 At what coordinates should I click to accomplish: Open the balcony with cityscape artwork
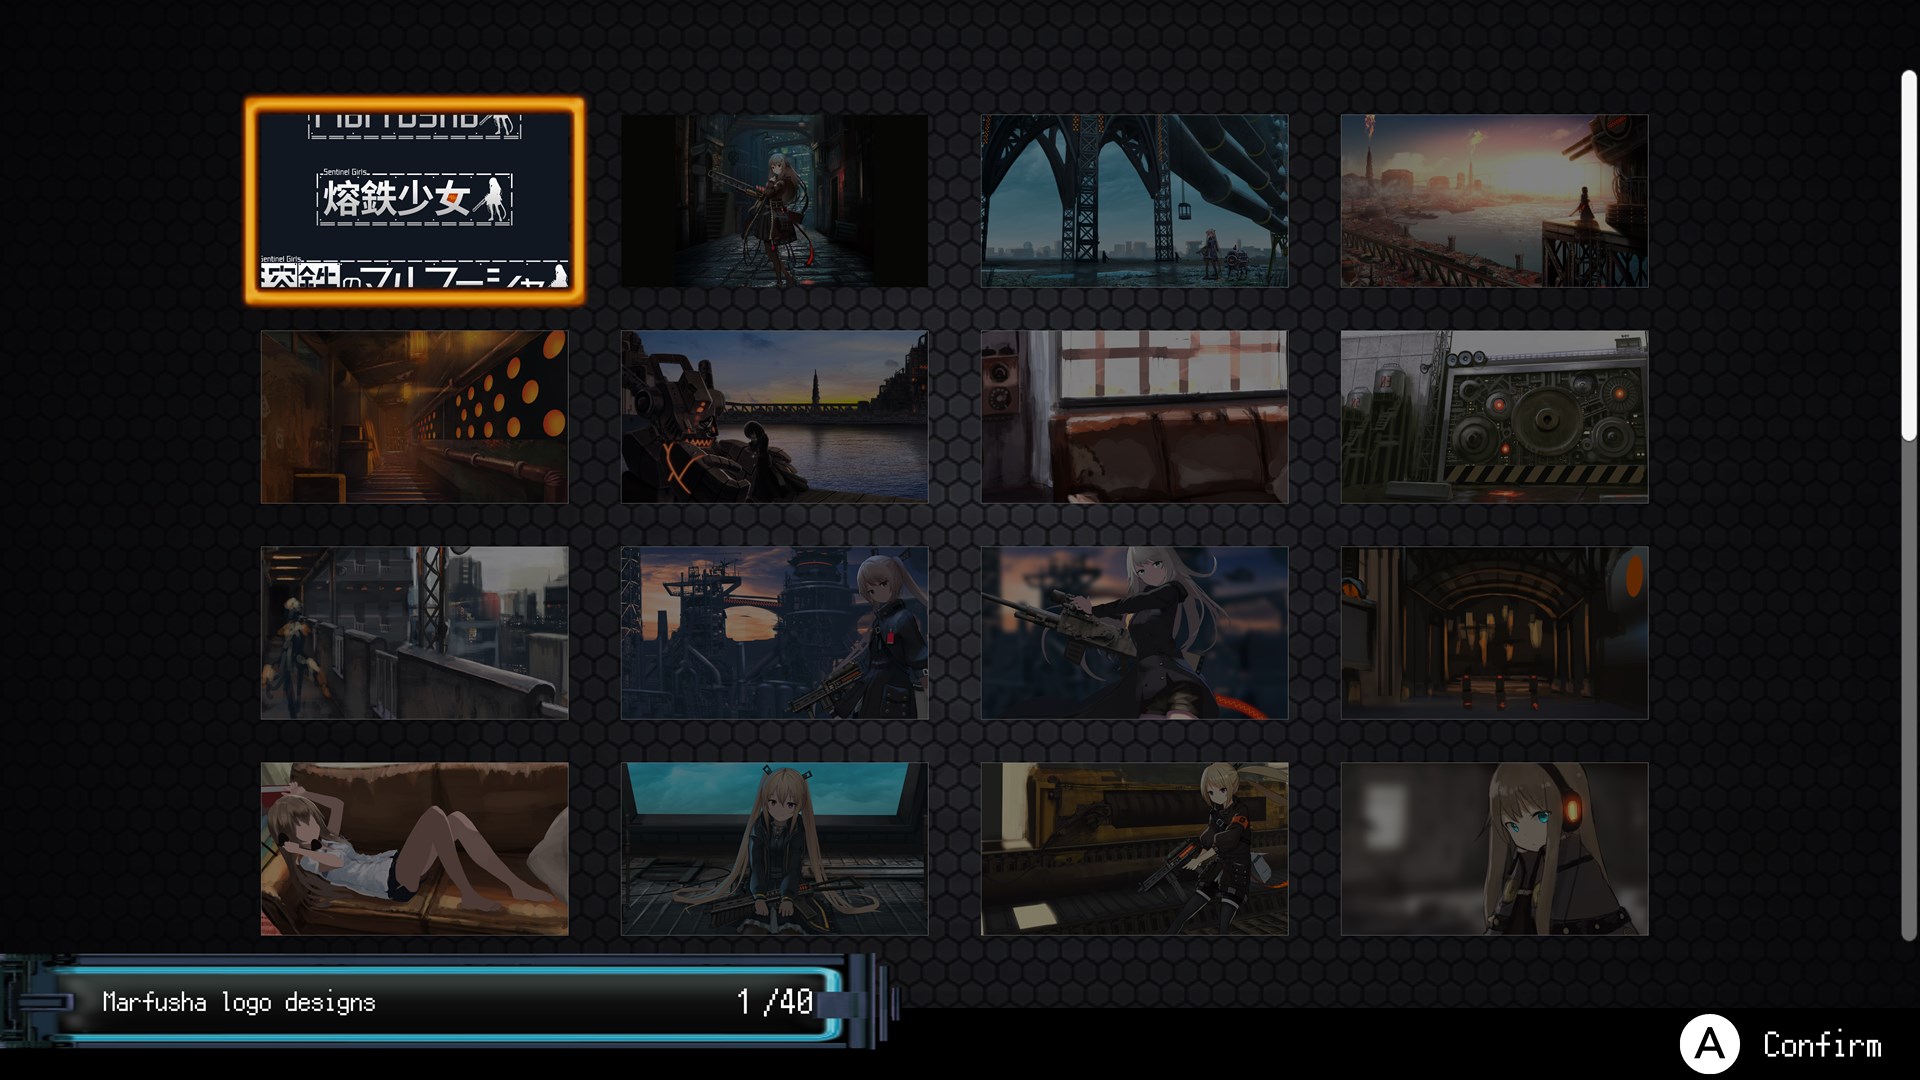(414, 632)
